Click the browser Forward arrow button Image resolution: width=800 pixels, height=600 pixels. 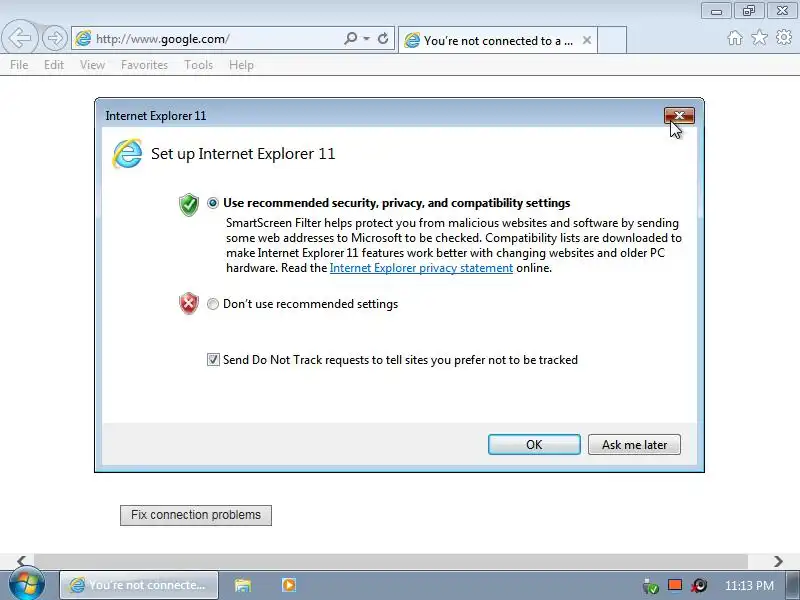point(55,38)
